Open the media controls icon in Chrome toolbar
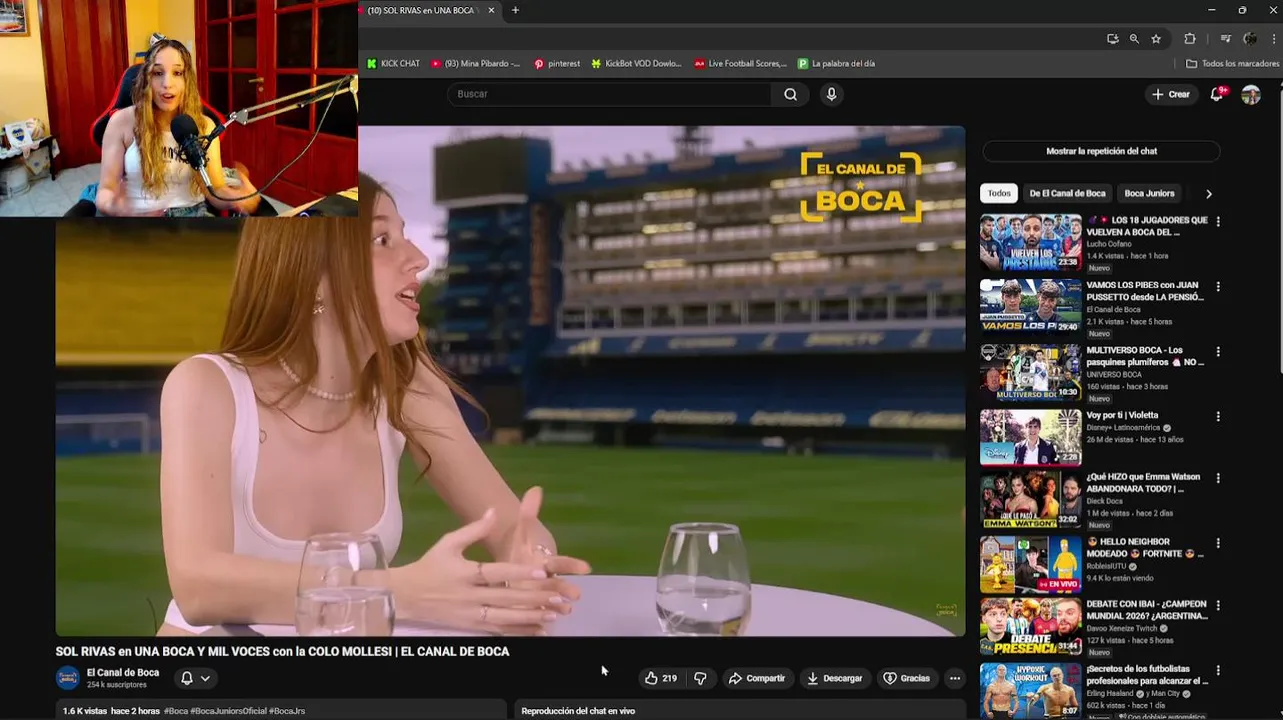This screenshot has height=720, width=1283. pyautogui.click(x=1226, y=38)
